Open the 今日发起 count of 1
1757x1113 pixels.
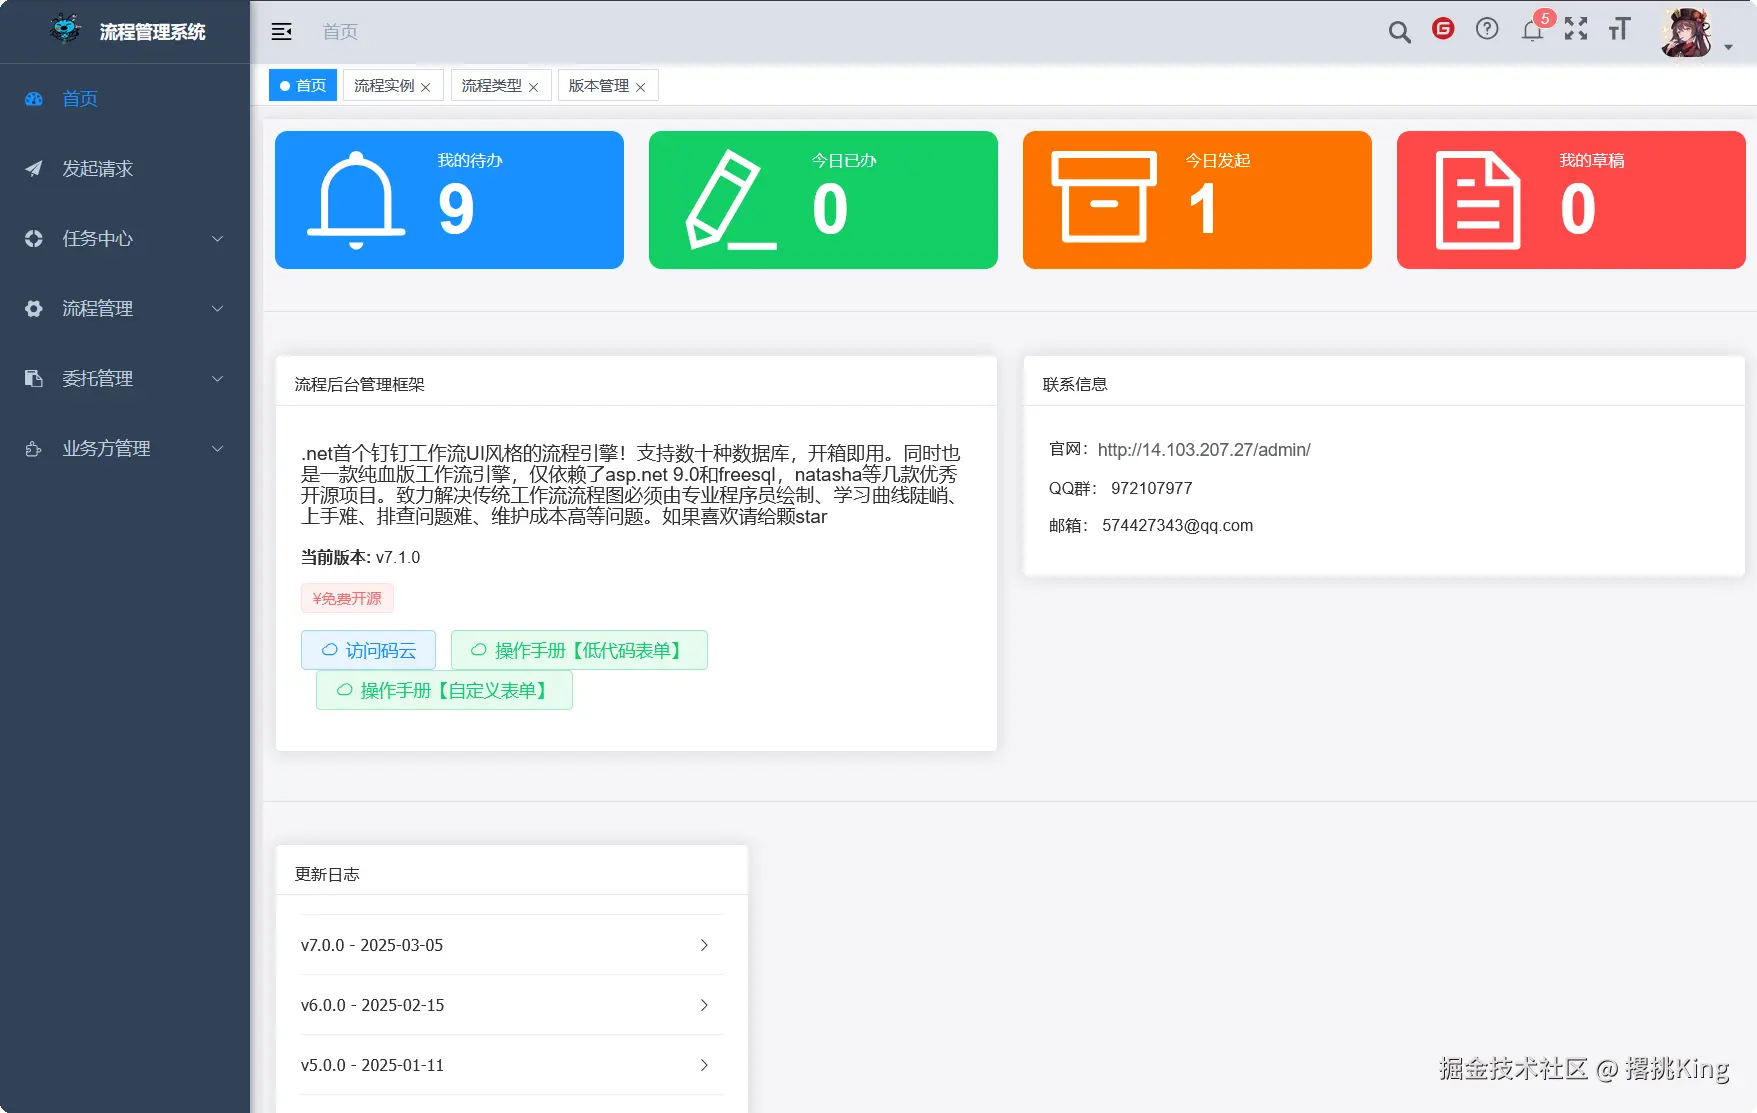1203,209
